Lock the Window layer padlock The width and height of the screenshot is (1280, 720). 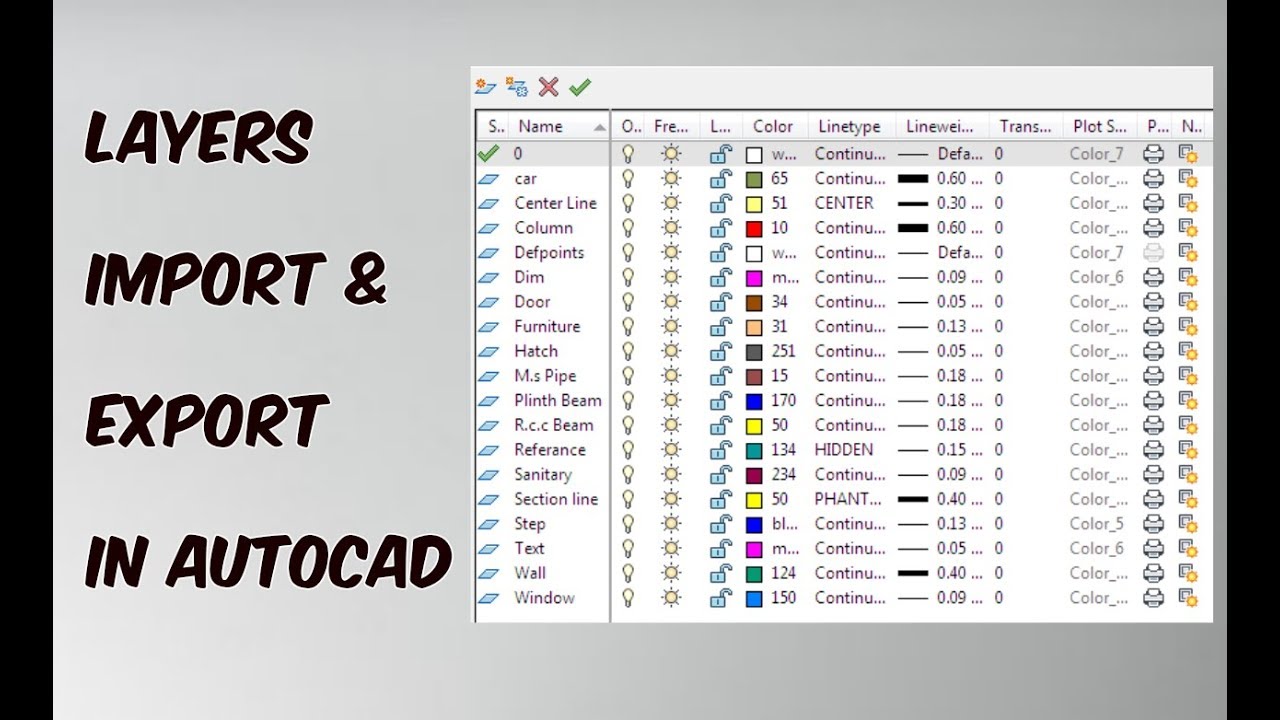(720, 598)
